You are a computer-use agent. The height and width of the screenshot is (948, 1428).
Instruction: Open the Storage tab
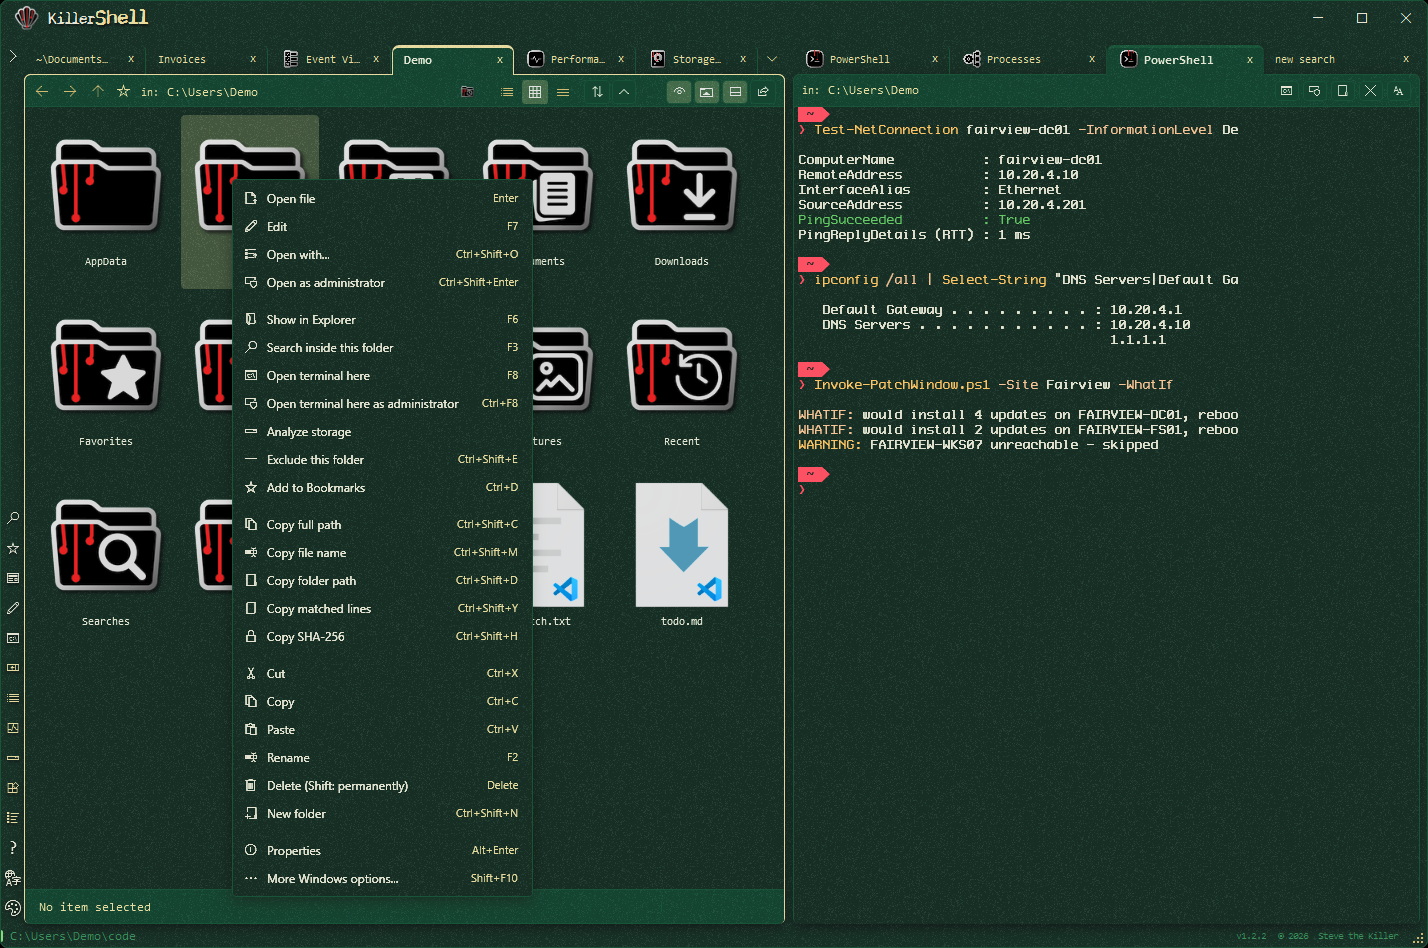(x=698, y=59)
